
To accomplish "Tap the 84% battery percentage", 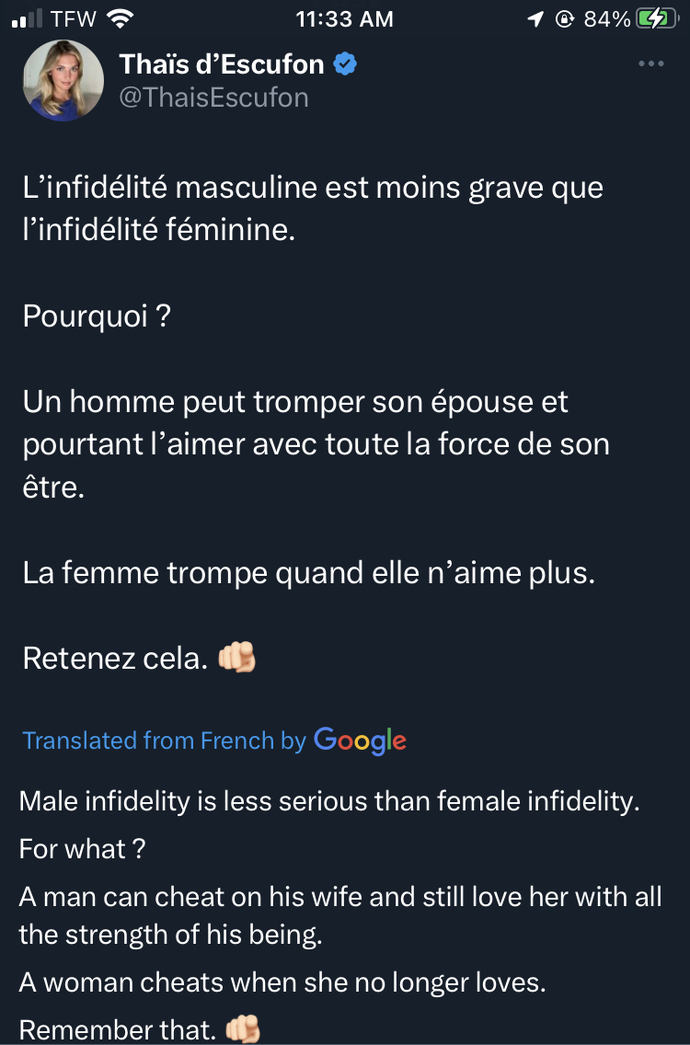I will point(607,19).
